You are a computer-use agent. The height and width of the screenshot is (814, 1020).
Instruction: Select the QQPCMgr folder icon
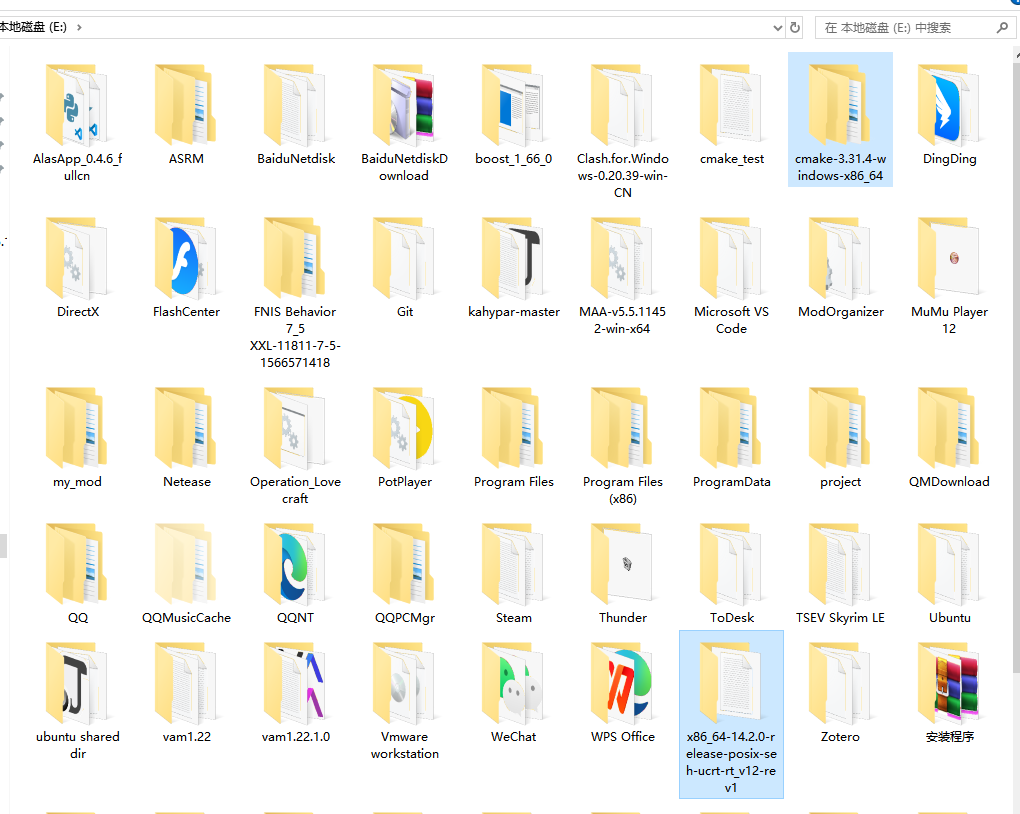click(404, 564)
